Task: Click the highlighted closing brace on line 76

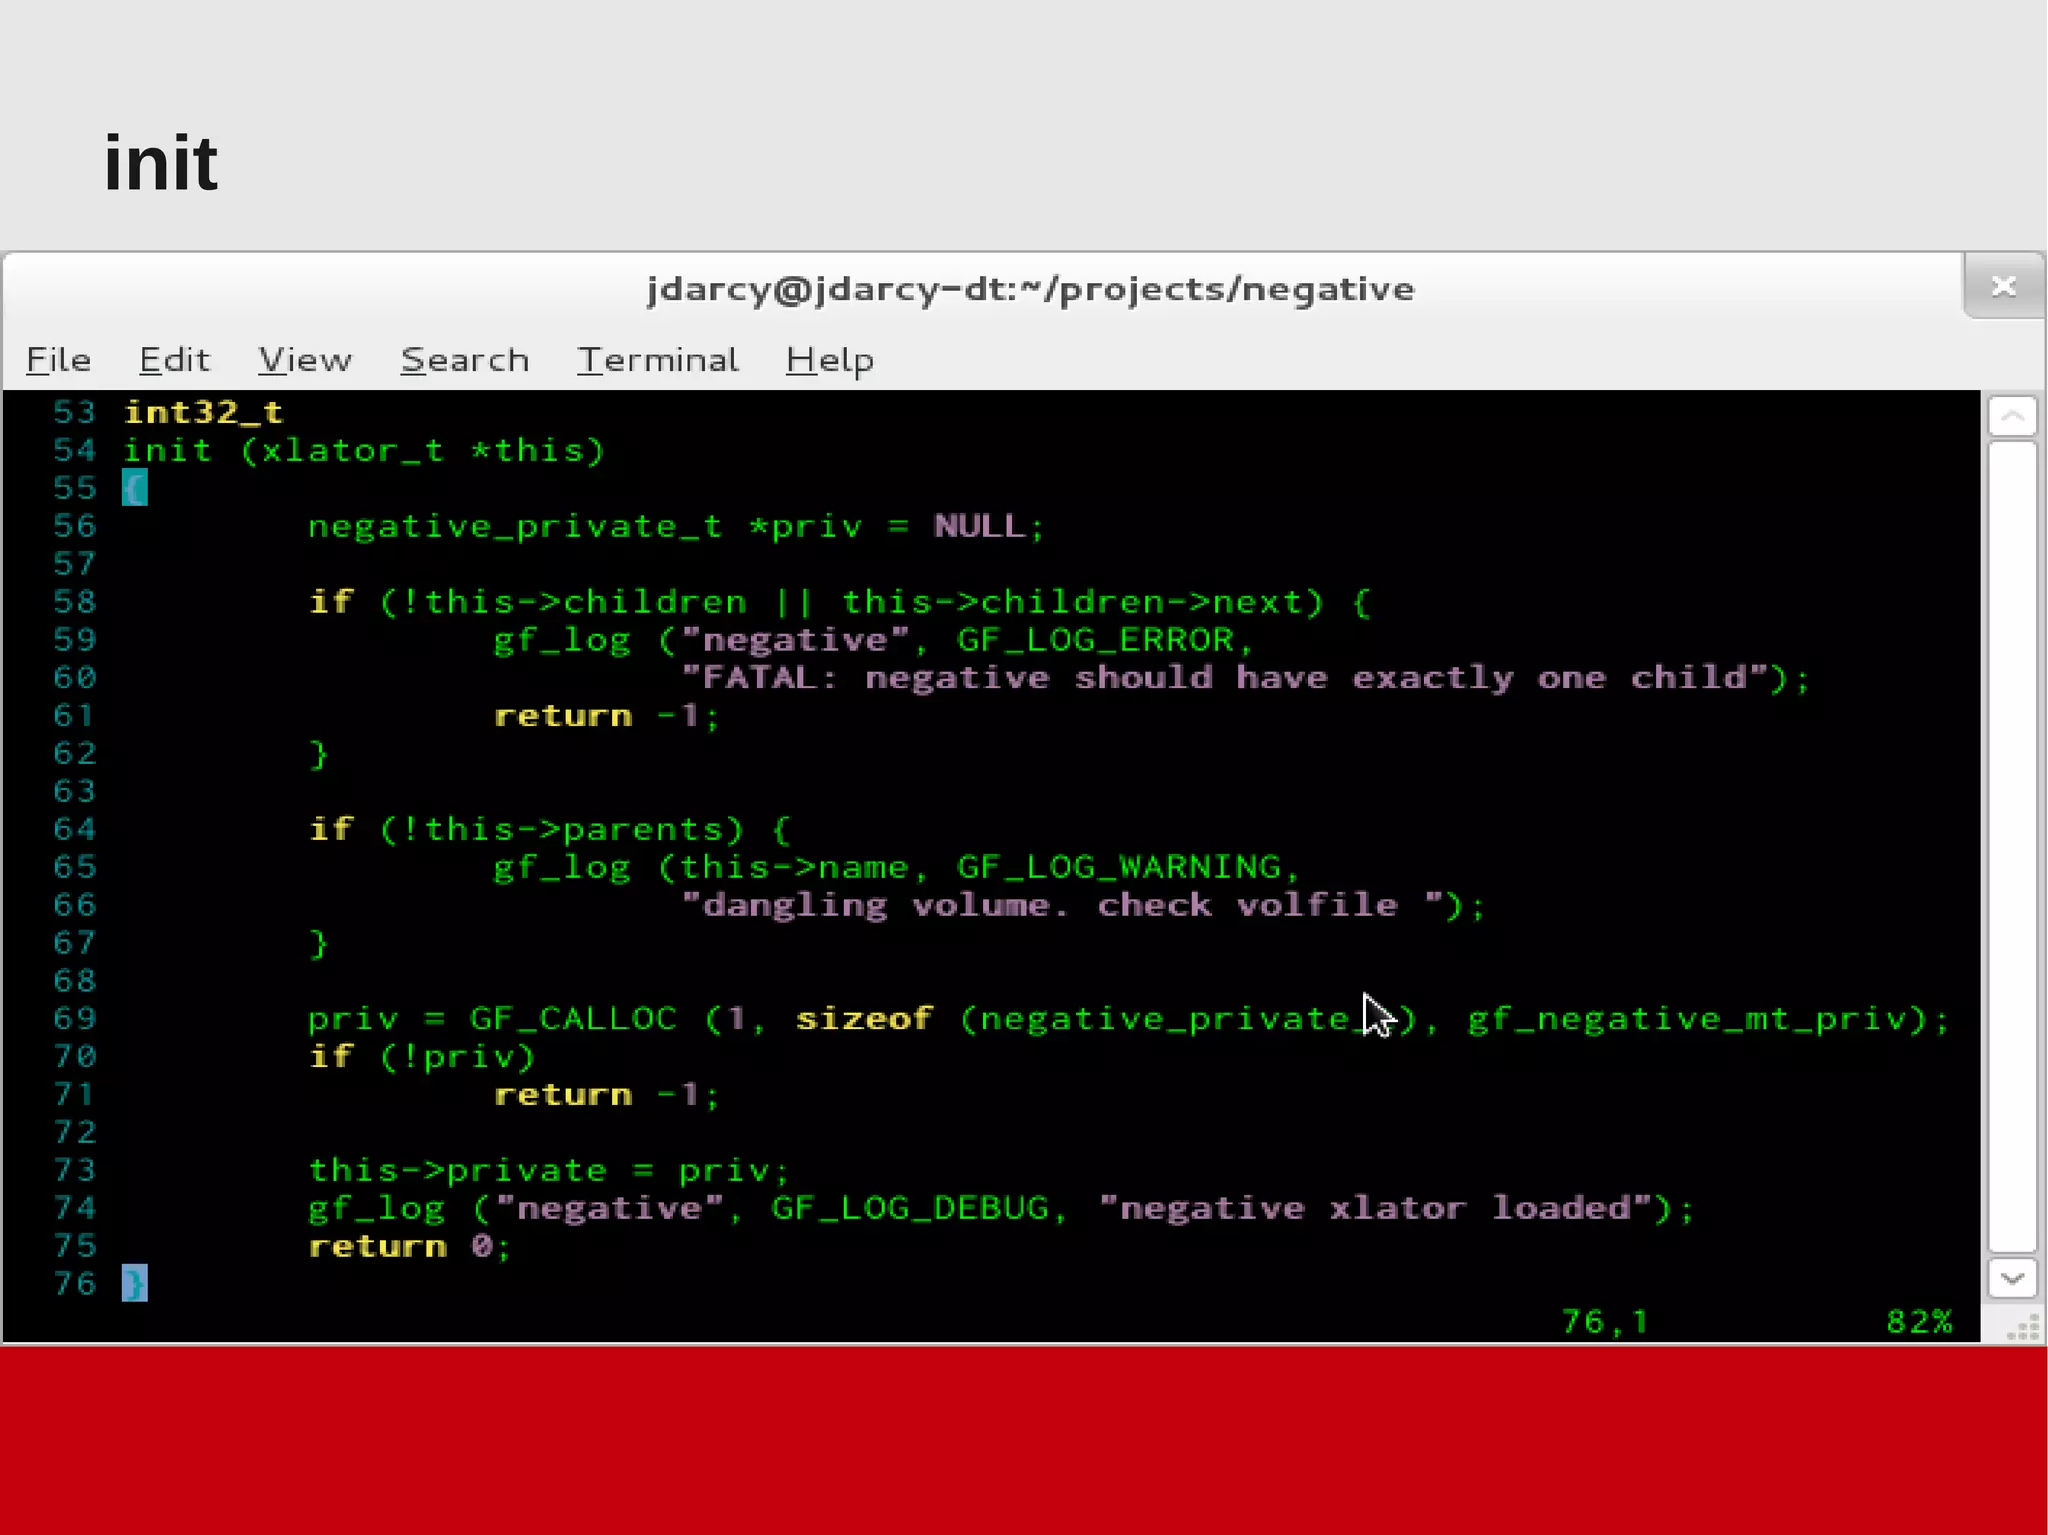Action: 134,1283
